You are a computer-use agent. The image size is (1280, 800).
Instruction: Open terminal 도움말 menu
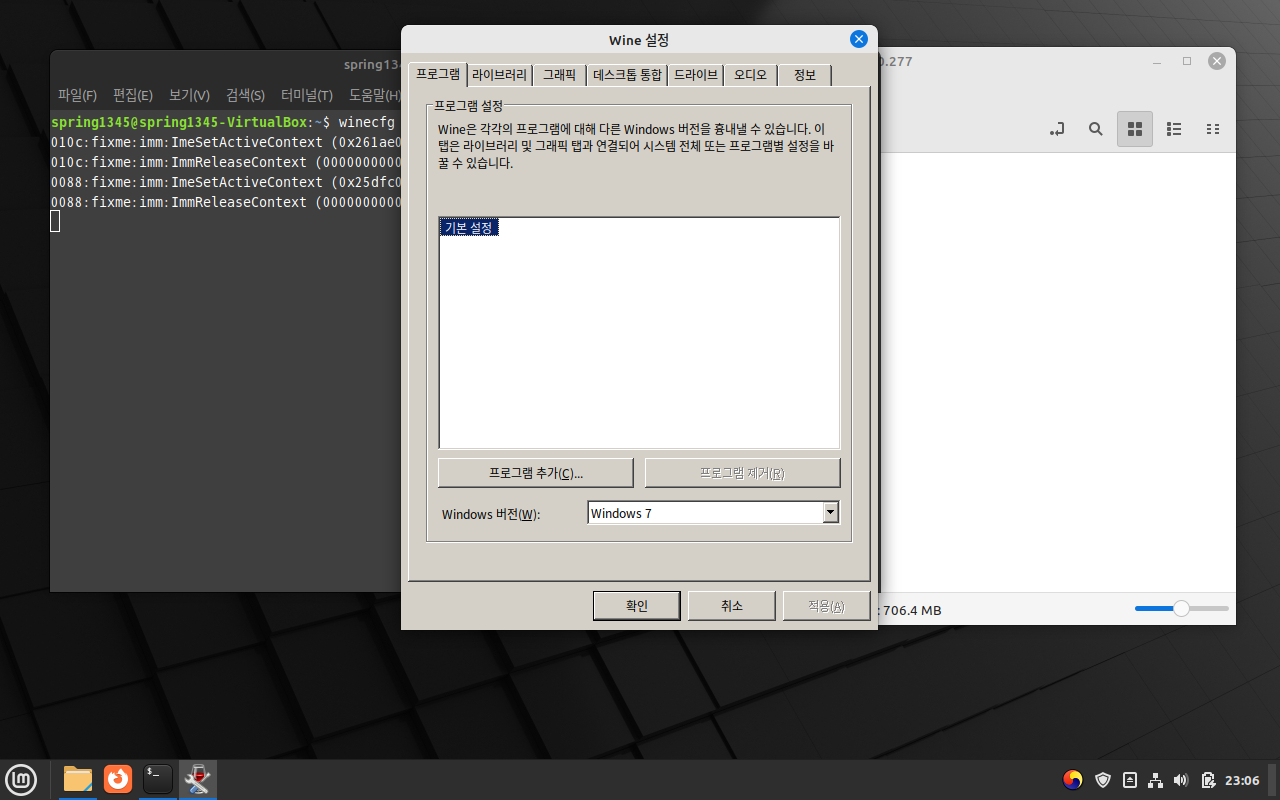point(374,95)
